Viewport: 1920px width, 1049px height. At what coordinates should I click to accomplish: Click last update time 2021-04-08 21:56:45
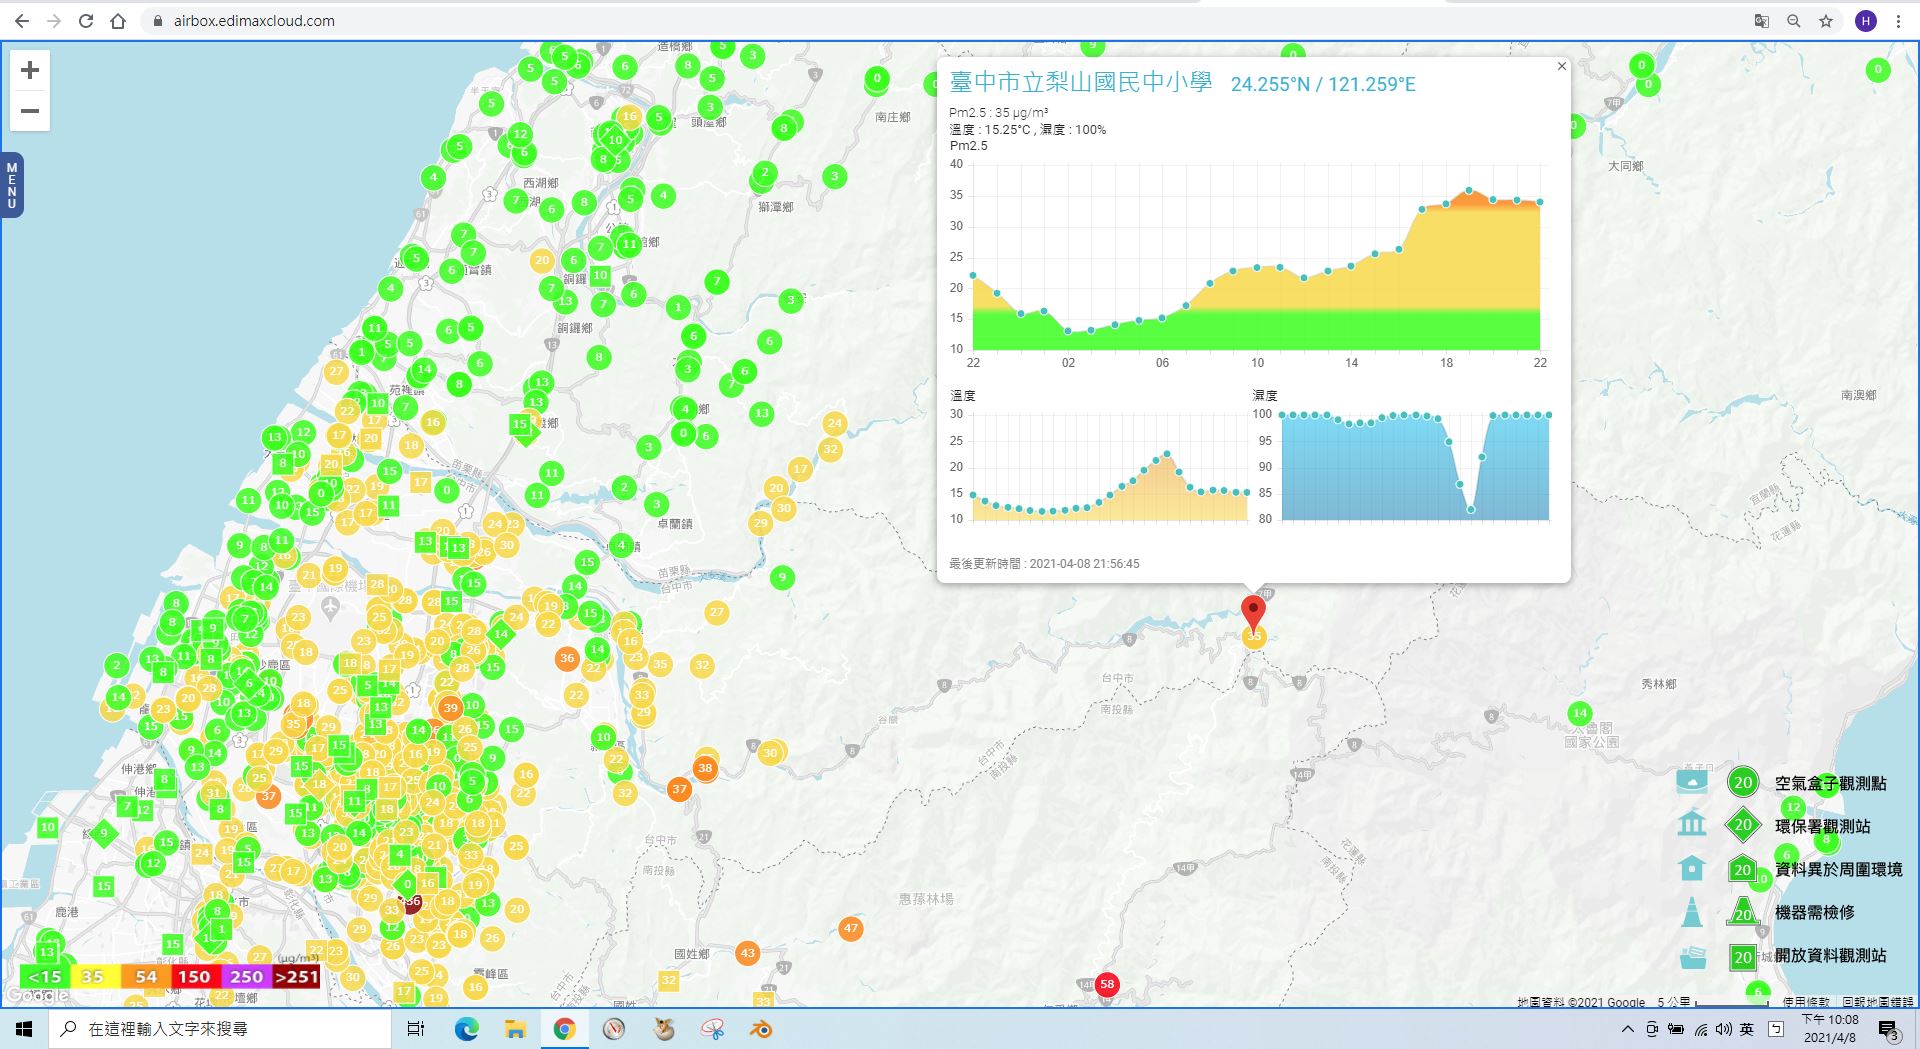pyautogui.click(x=1084, y=564)
